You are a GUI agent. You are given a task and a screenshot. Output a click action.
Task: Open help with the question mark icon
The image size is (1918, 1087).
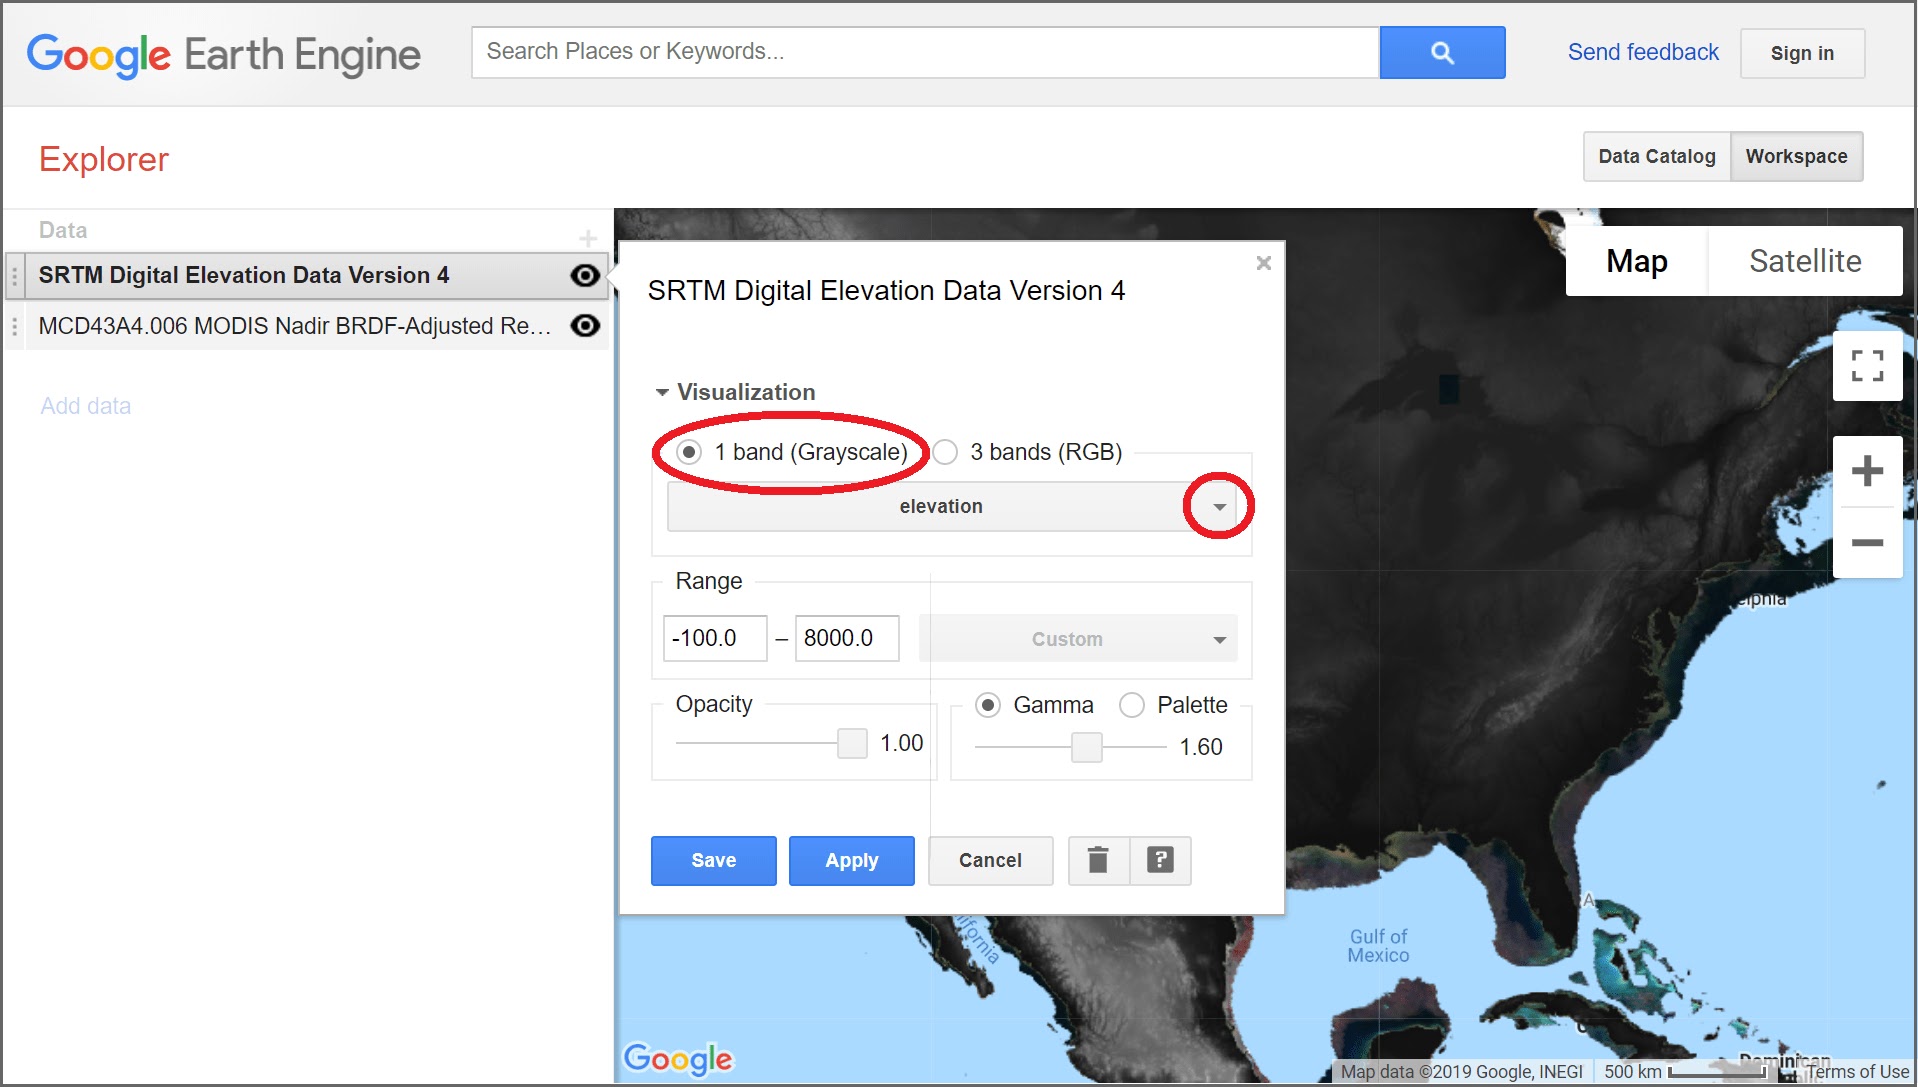[1160, 860]
